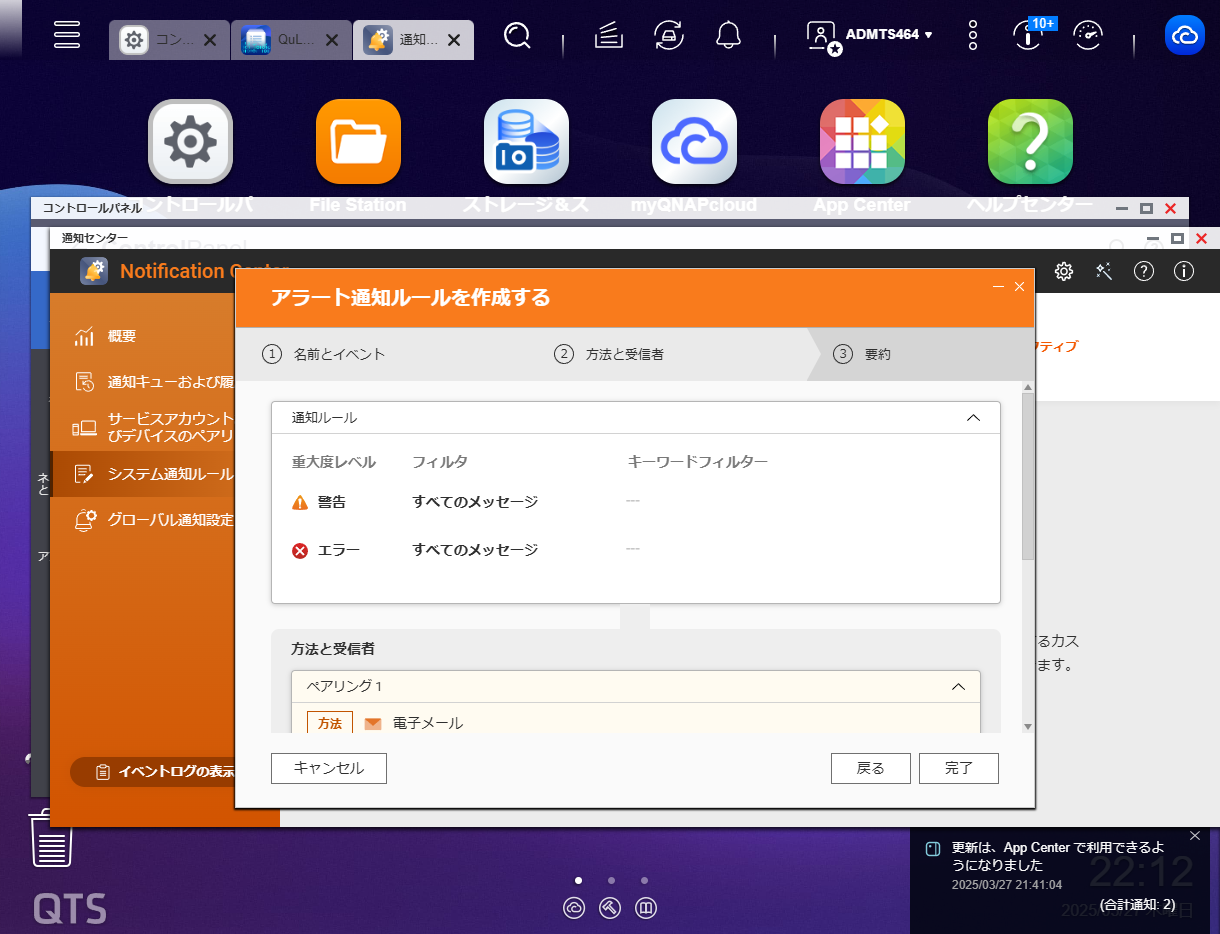Open the ADMTS464 user account menu
Image resolution: width=1220 pixels, height=934 pixels.
[870, 35]
